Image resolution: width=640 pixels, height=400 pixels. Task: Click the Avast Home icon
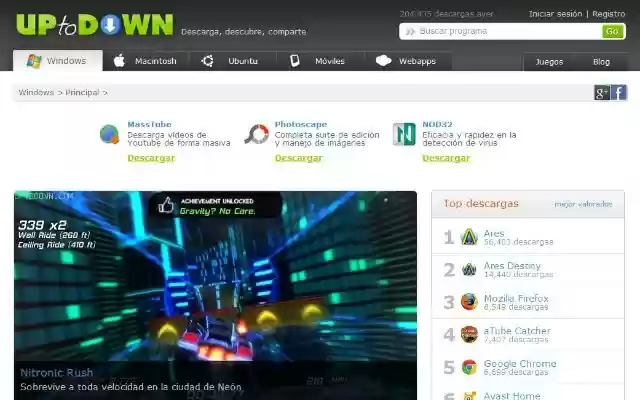tap(469, 396)
